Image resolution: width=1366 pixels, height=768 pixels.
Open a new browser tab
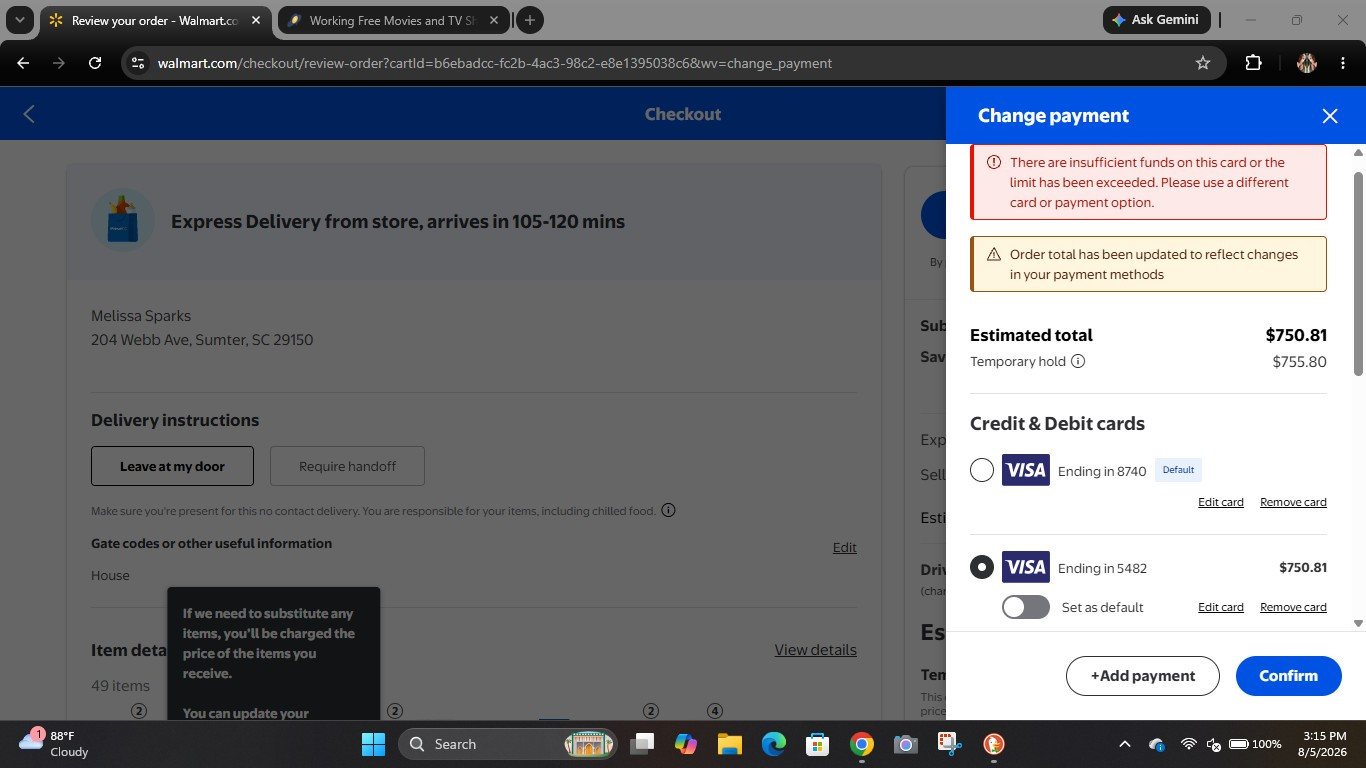click(x=530, y=20)
